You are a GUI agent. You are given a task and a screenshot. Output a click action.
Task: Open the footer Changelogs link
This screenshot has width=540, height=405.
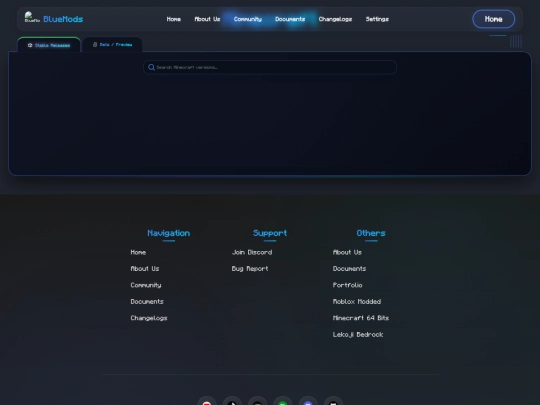[x=149, y=318]
